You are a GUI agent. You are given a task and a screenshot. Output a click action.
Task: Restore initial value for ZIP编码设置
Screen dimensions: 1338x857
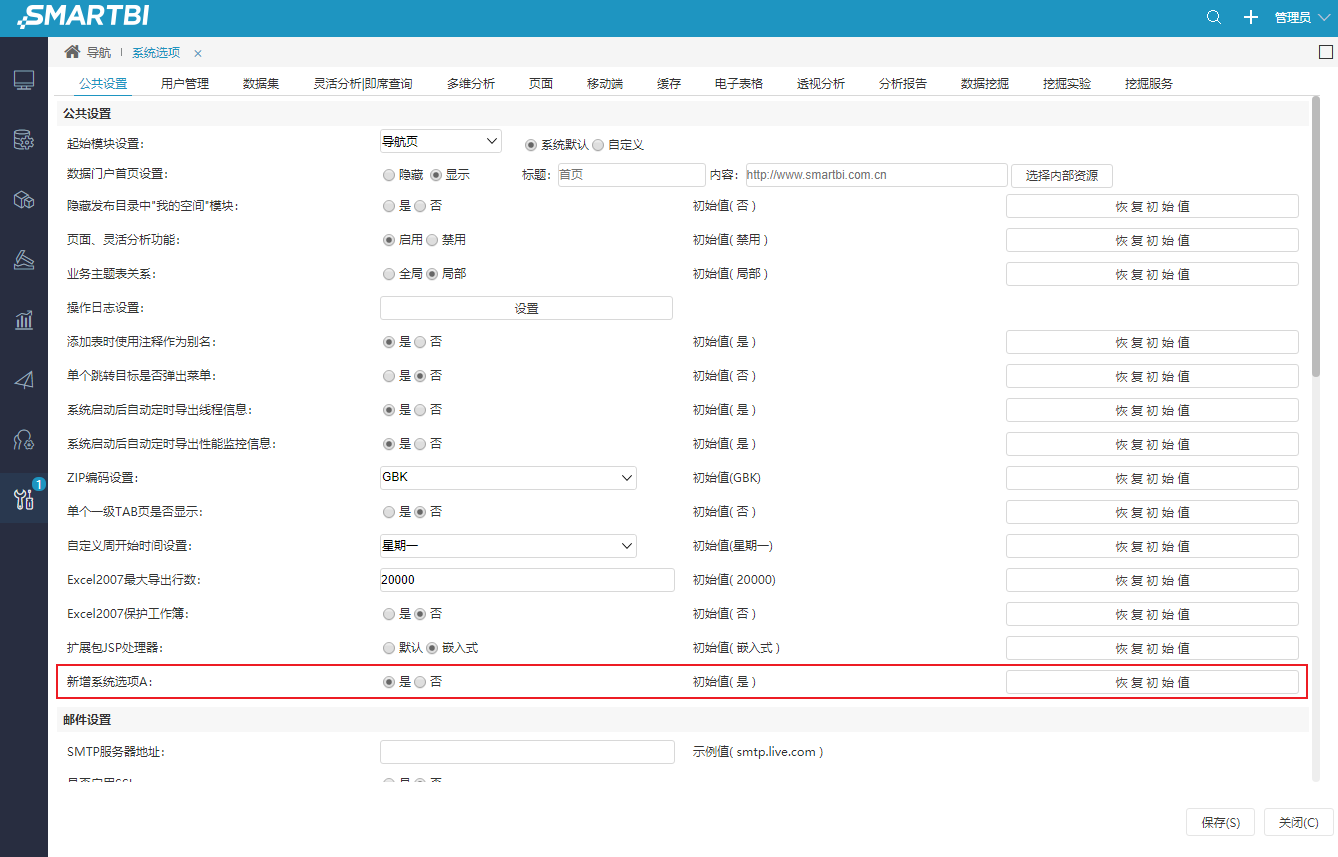click(1152, 478)
